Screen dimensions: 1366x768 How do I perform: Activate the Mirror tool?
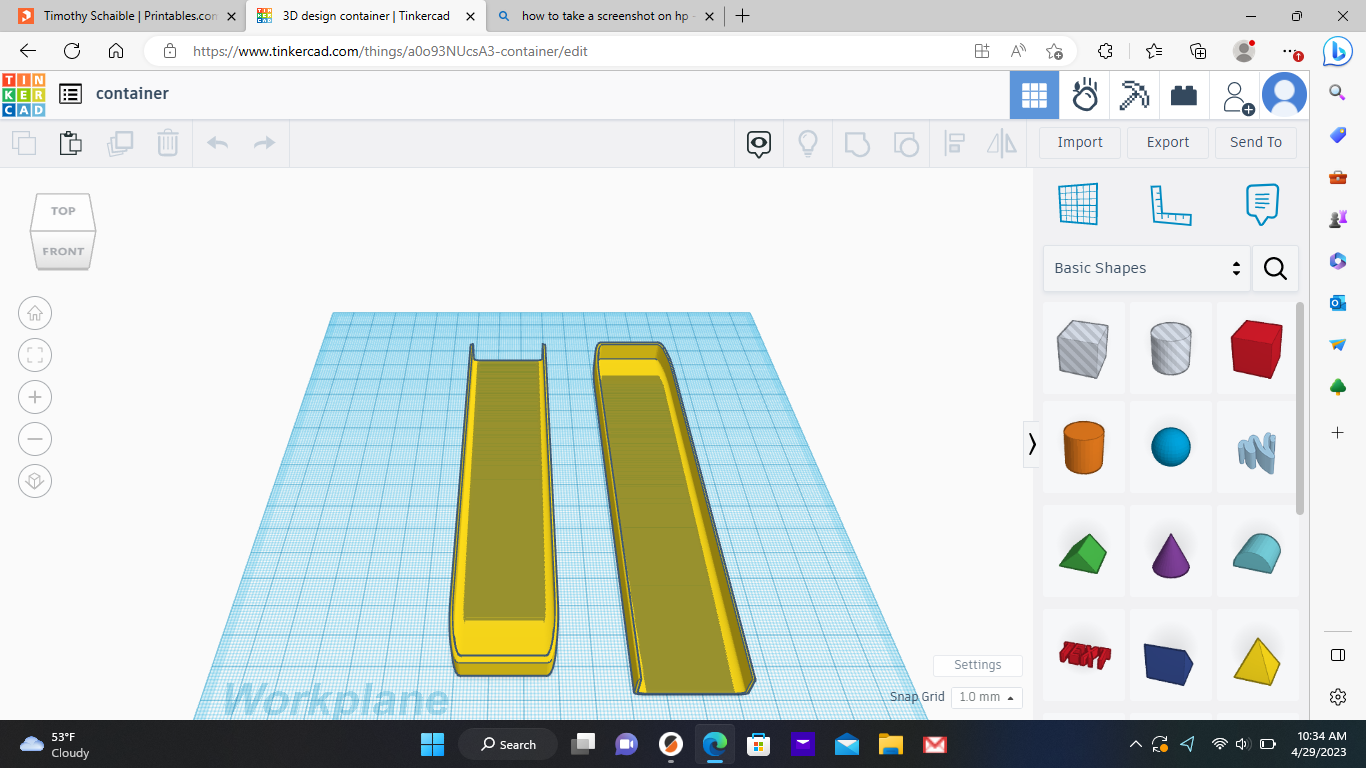click(1002, 144)
